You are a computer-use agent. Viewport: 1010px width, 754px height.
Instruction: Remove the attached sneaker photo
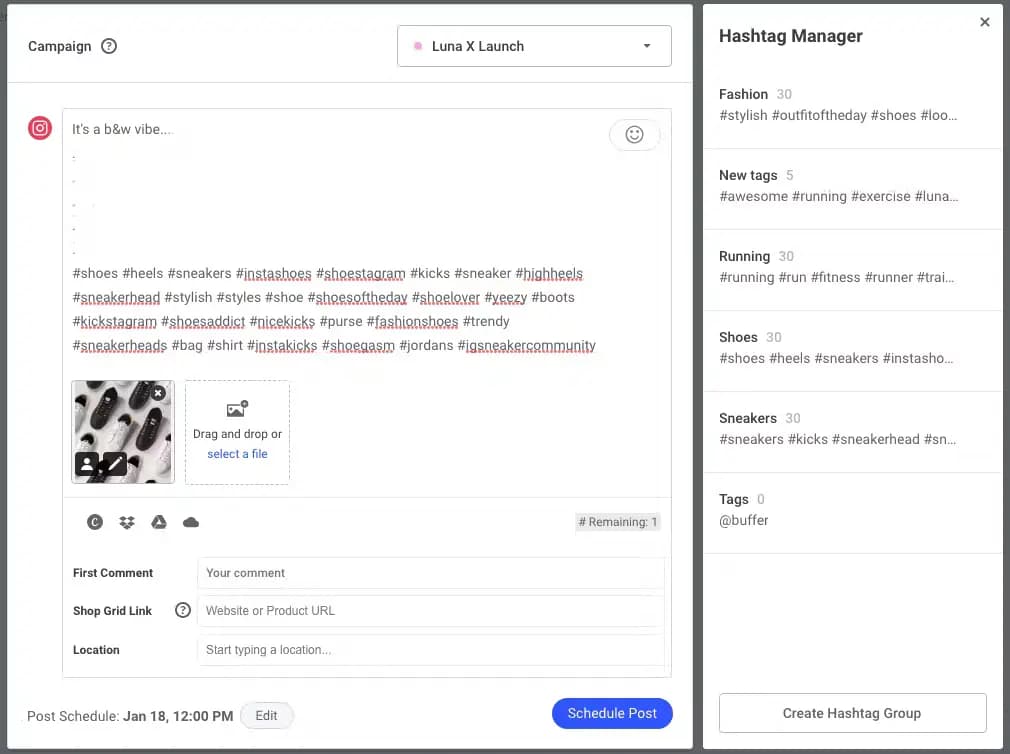[158, 393]
